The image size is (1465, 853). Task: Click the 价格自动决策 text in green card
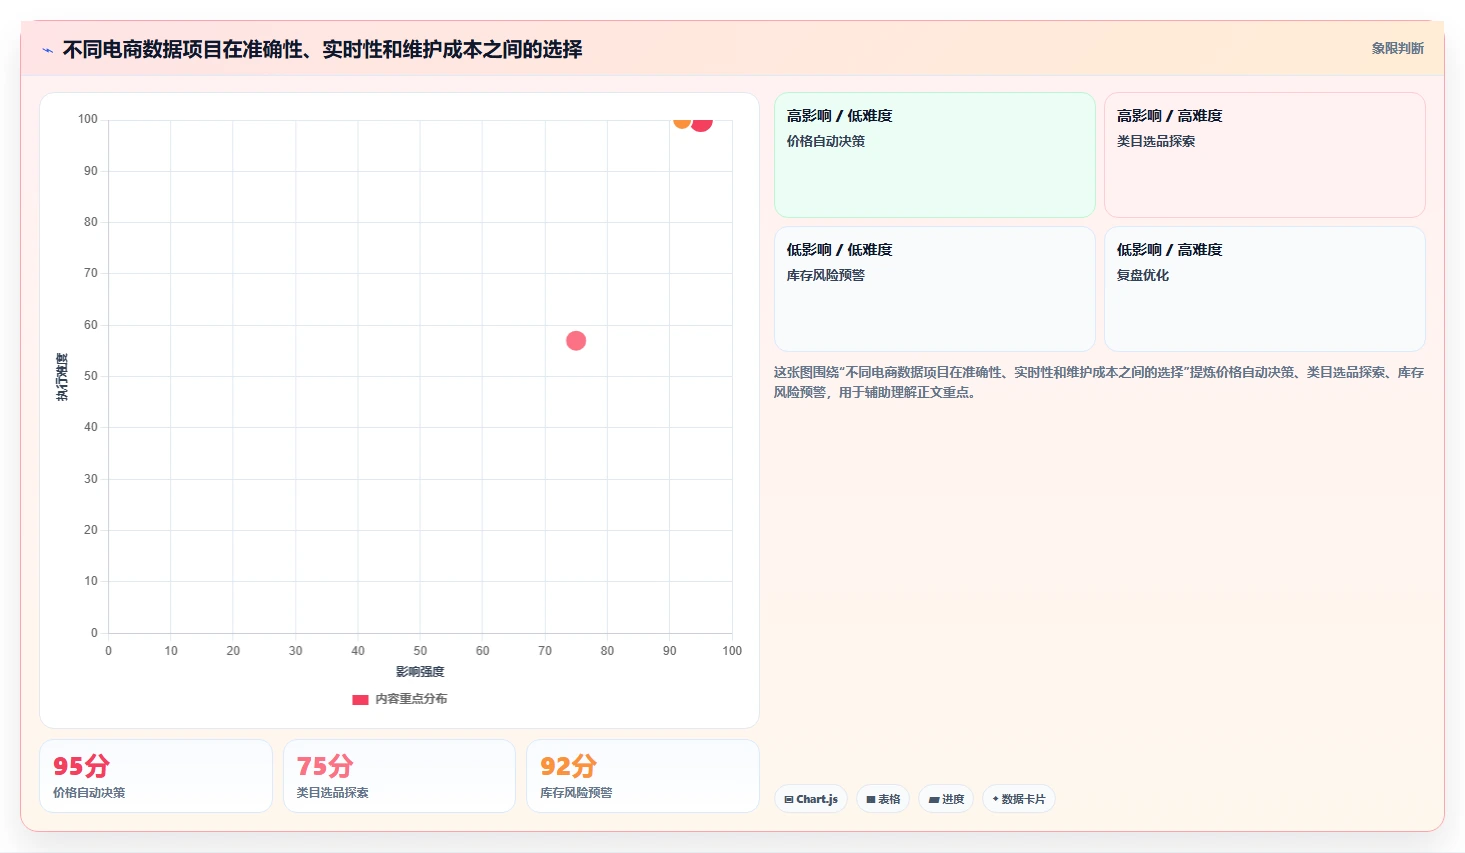tap(826, 141)
